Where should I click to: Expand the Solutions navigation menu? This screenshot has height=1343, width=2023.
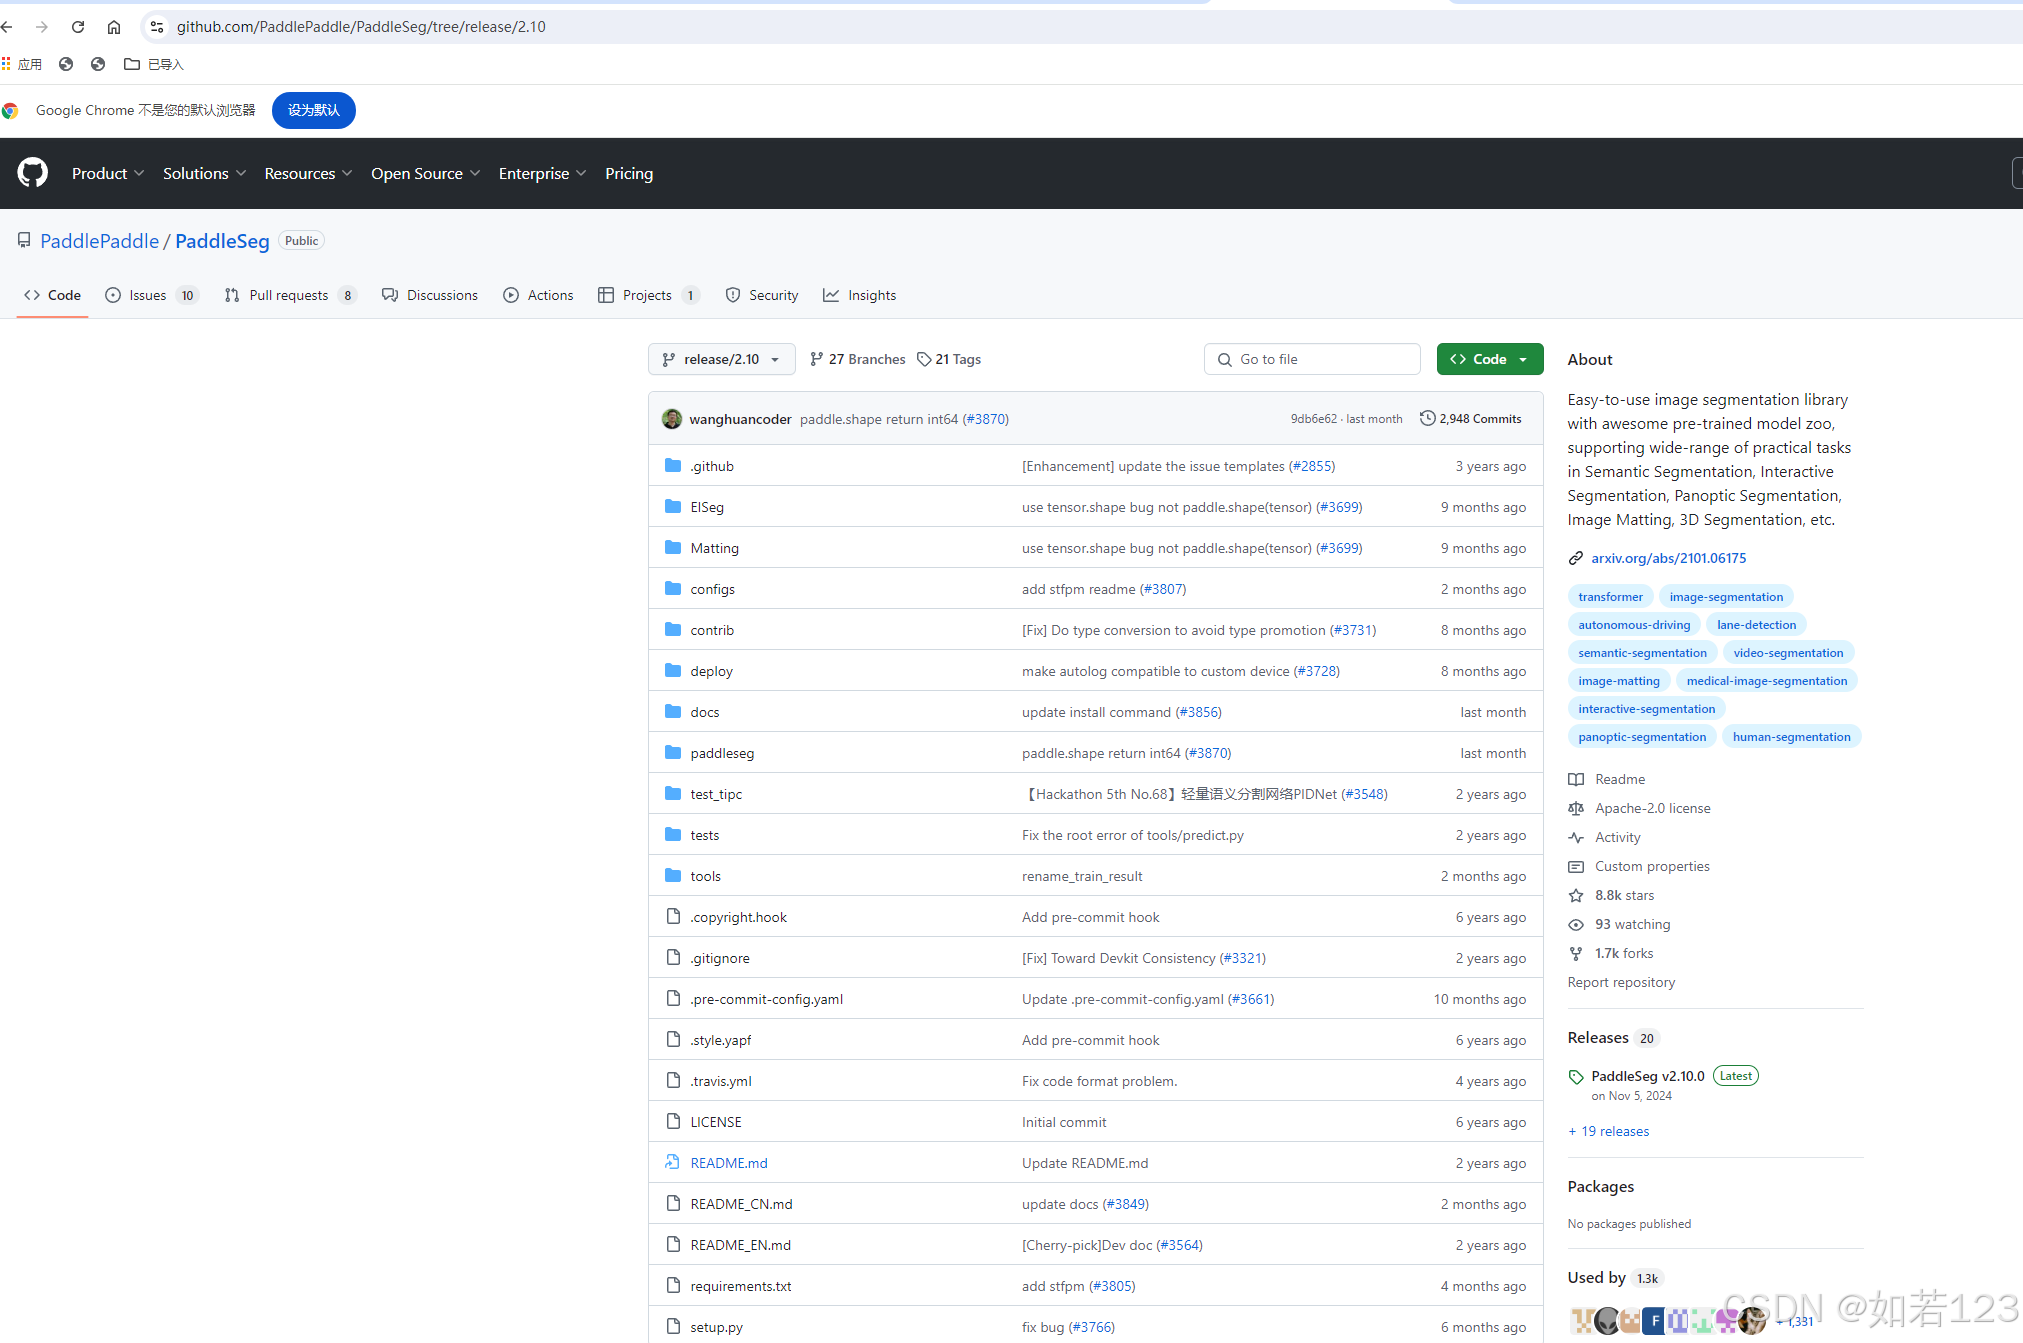204,173
